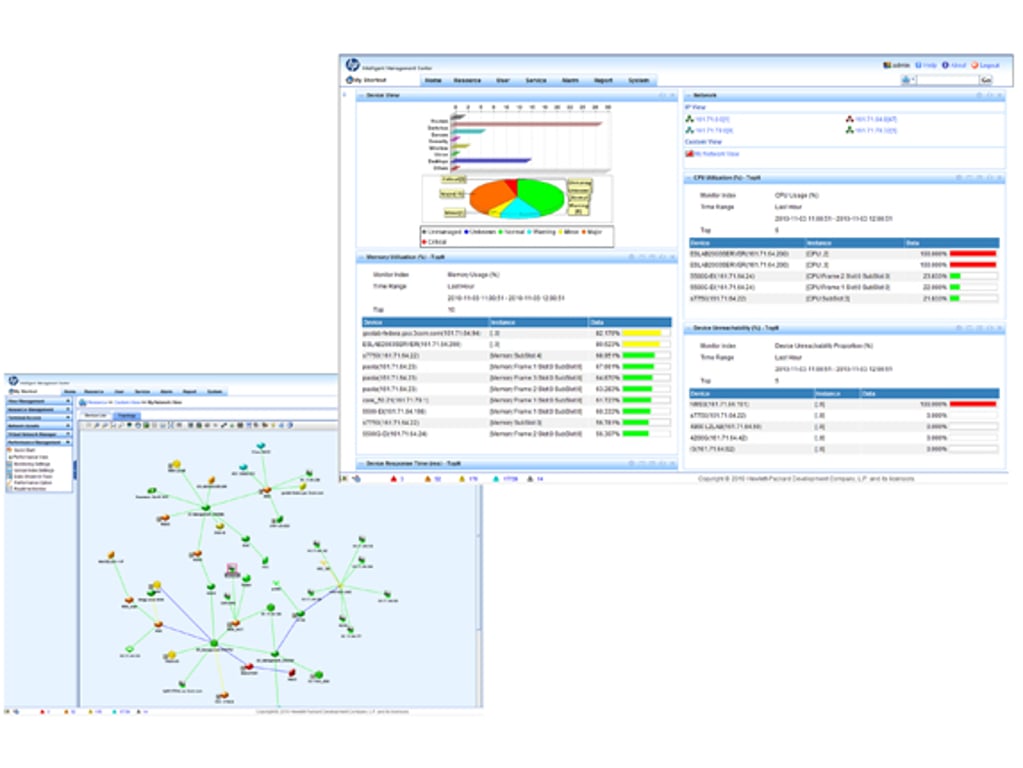Click the refresh icon on the Network panel header
This screenshot has height=768, width=1023.
(x=977, y=95)
